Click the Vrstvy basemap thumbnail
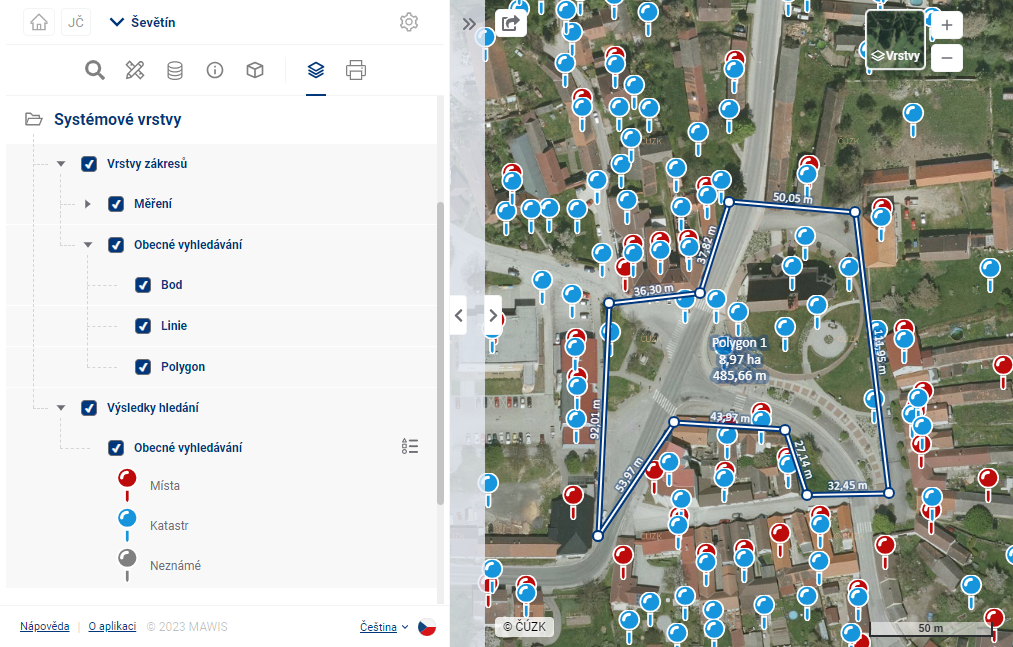The width and height of the screenshot is (1013, 647). 895,39
